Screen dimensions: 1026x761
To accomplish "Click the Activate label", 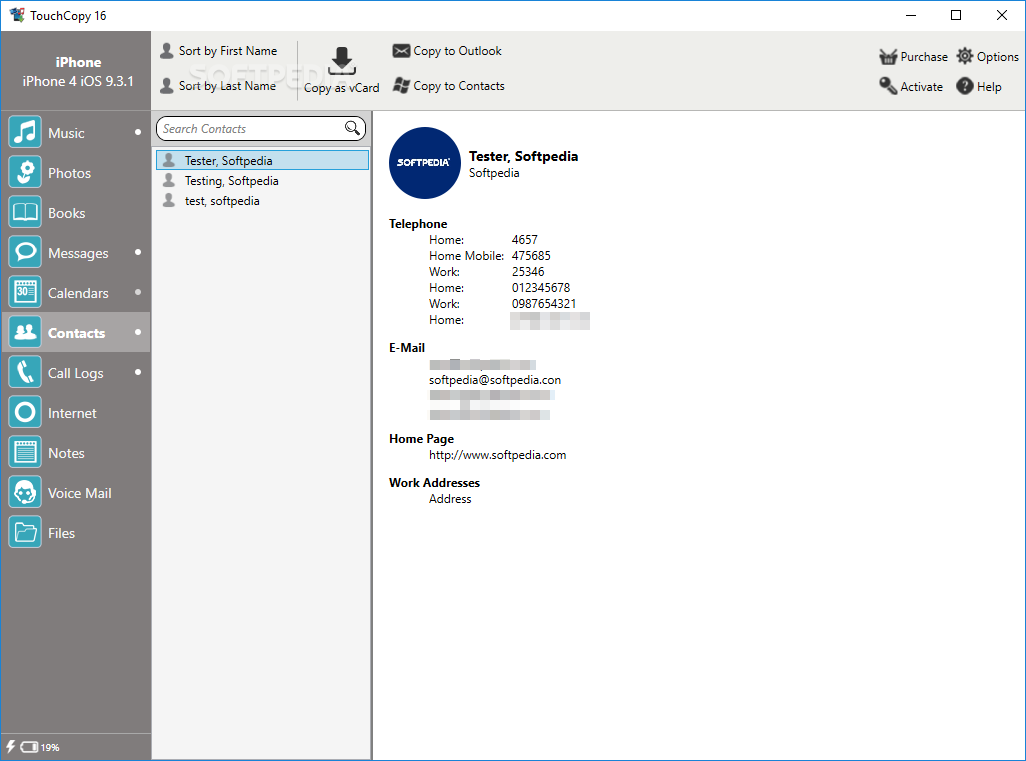I will [x=921, y=86].
